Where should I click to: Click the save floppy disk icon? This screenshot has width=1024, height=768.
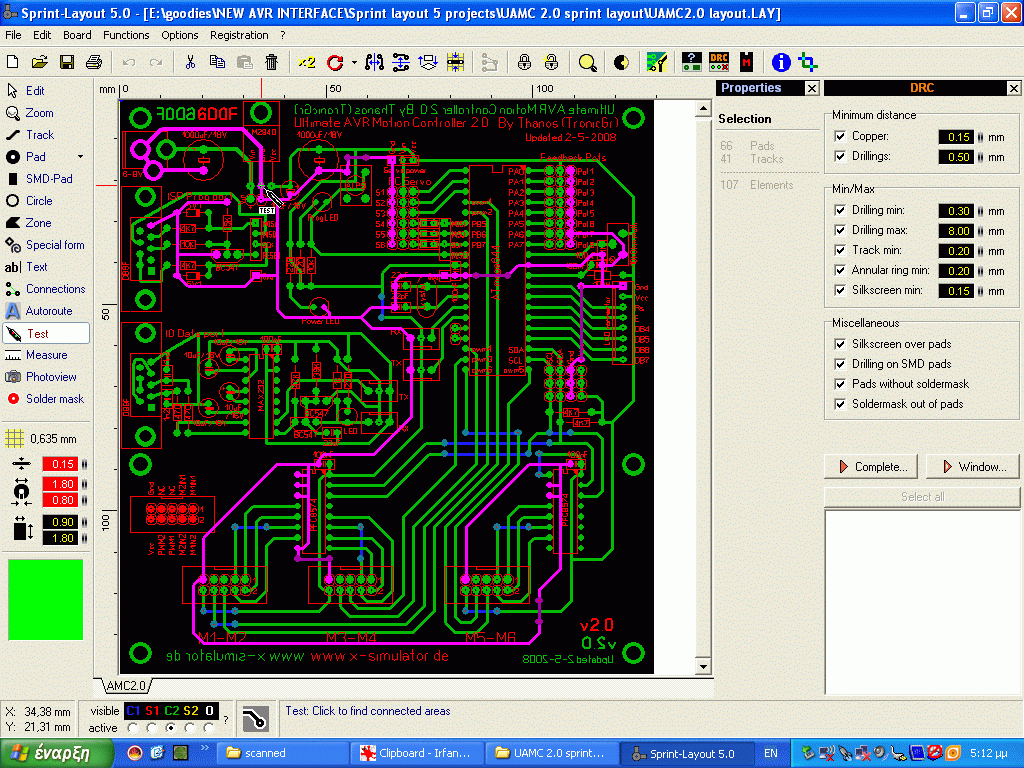coord(67,62)
